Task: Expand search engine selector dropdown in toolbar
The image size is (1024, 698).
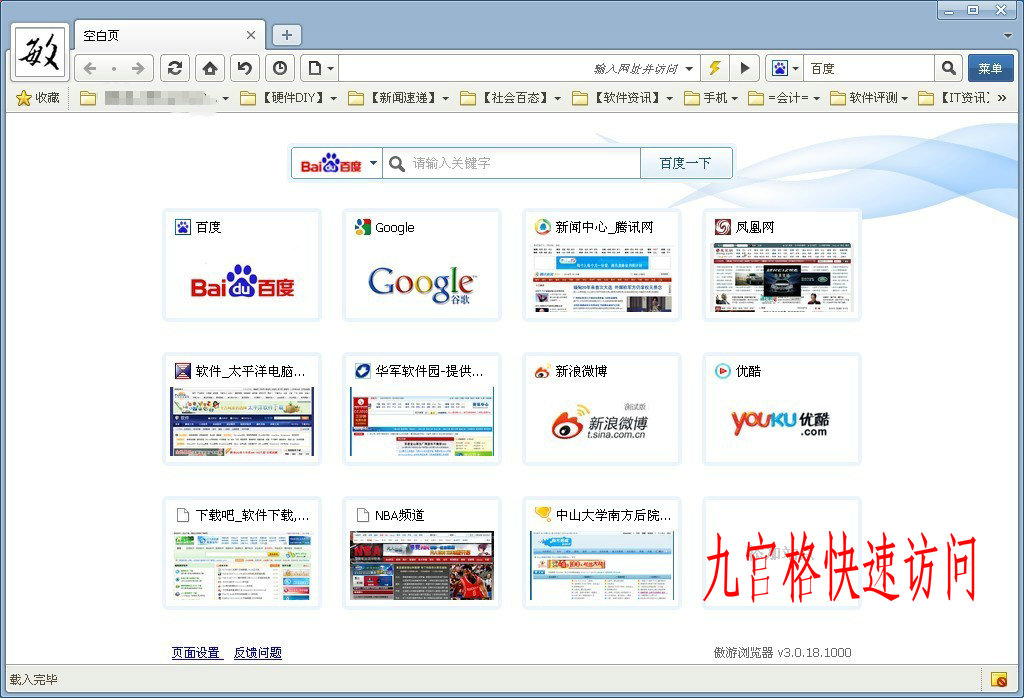Action: [x=795, y=69]
